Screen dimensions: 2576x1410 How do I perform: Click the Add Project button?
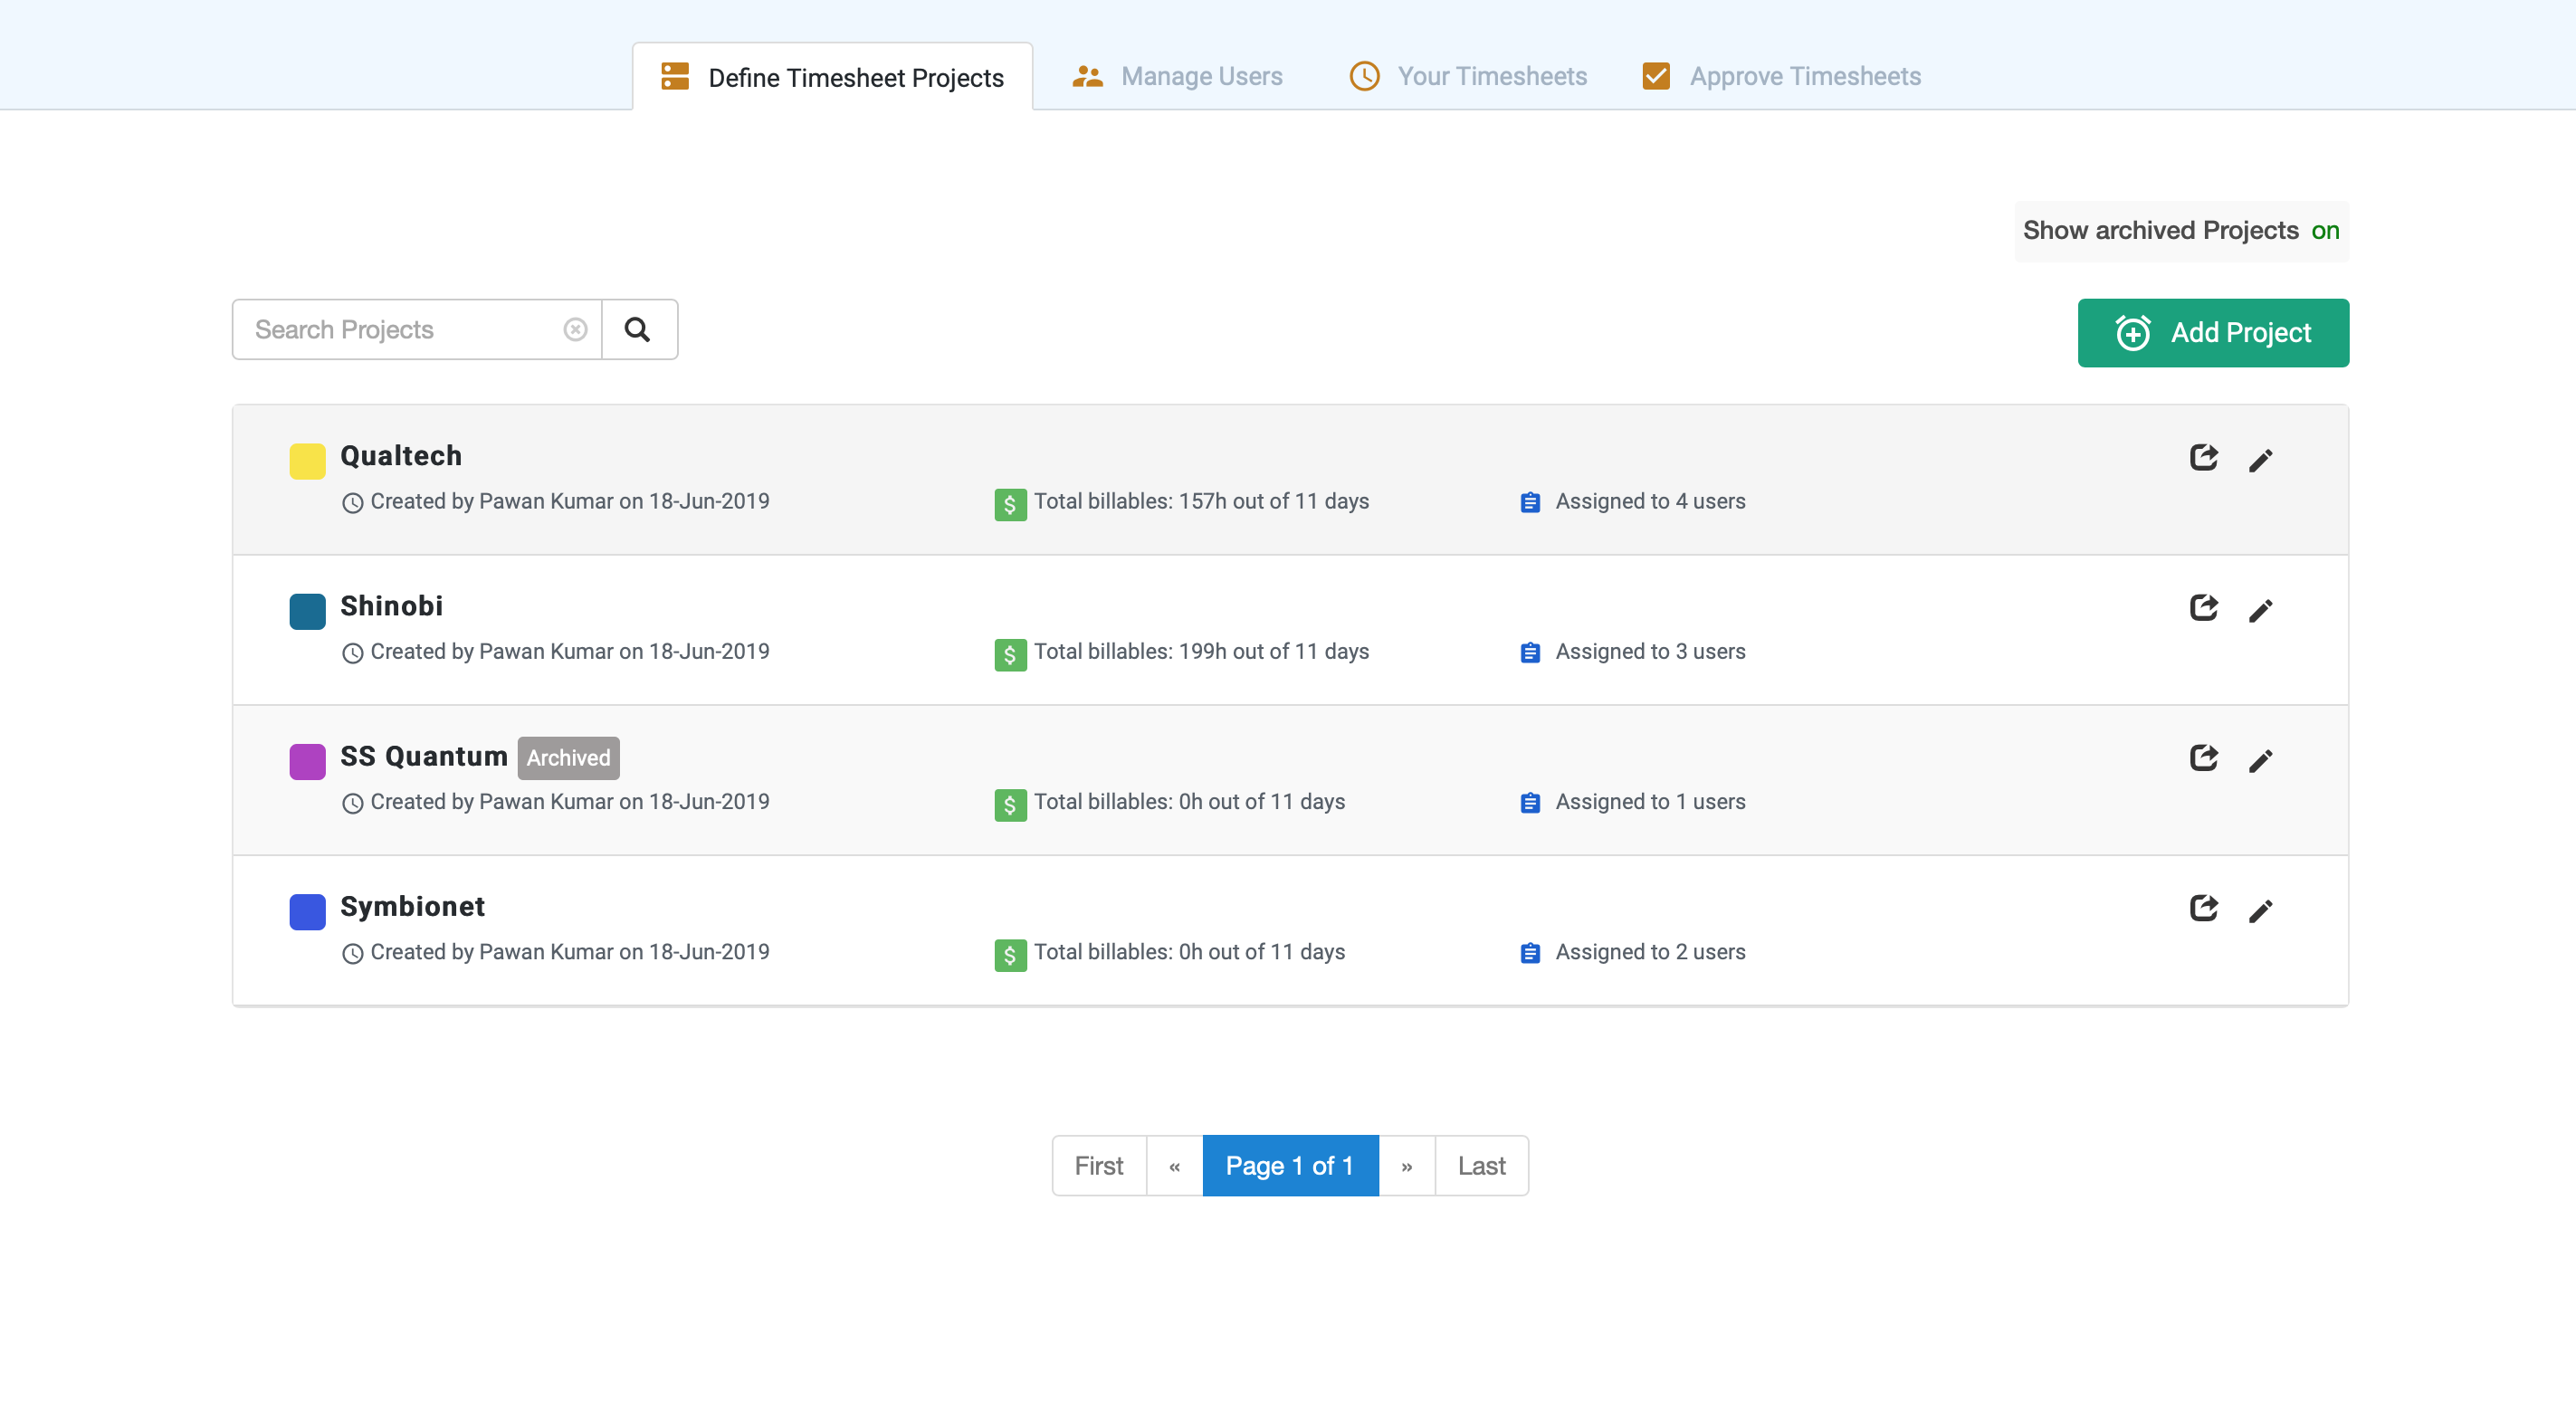[2213, 331]
